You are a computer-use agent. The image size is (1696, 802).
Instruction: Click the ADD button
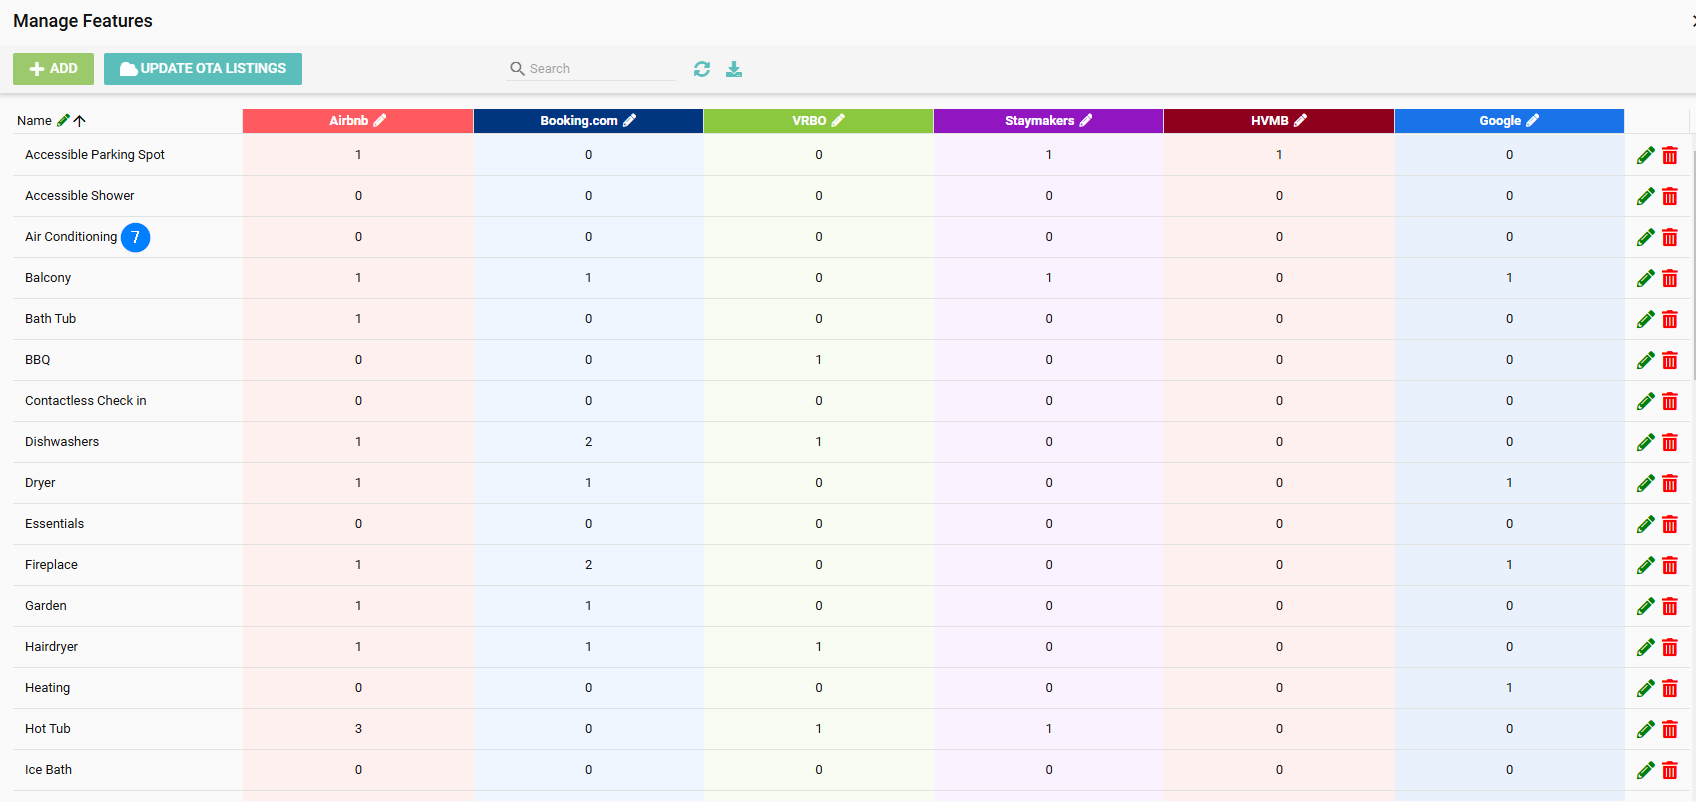click(53, 69)
